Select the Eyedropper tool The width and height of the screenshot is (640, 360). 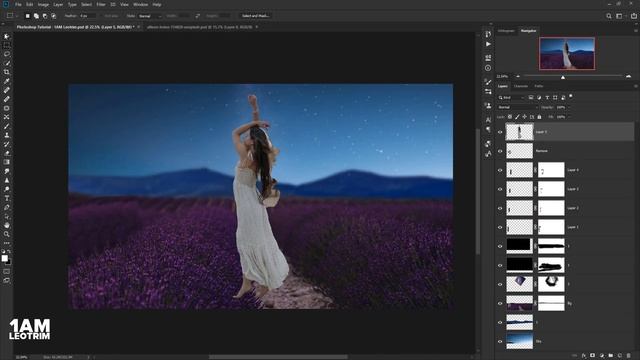click(7, 81)
